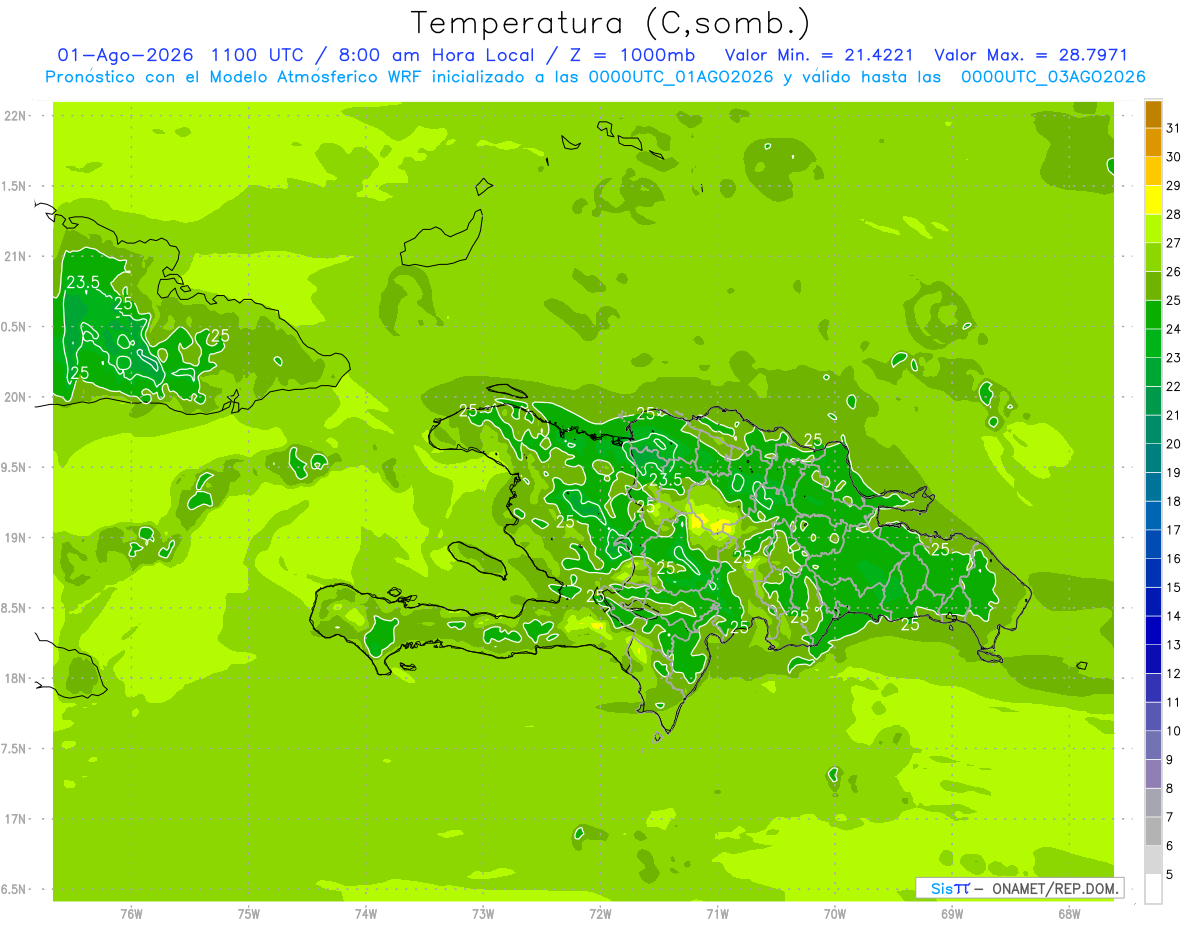Click the 74W longitude axis label
Viewport: 1200px width, 927px height.
click(x=366, y=913)
